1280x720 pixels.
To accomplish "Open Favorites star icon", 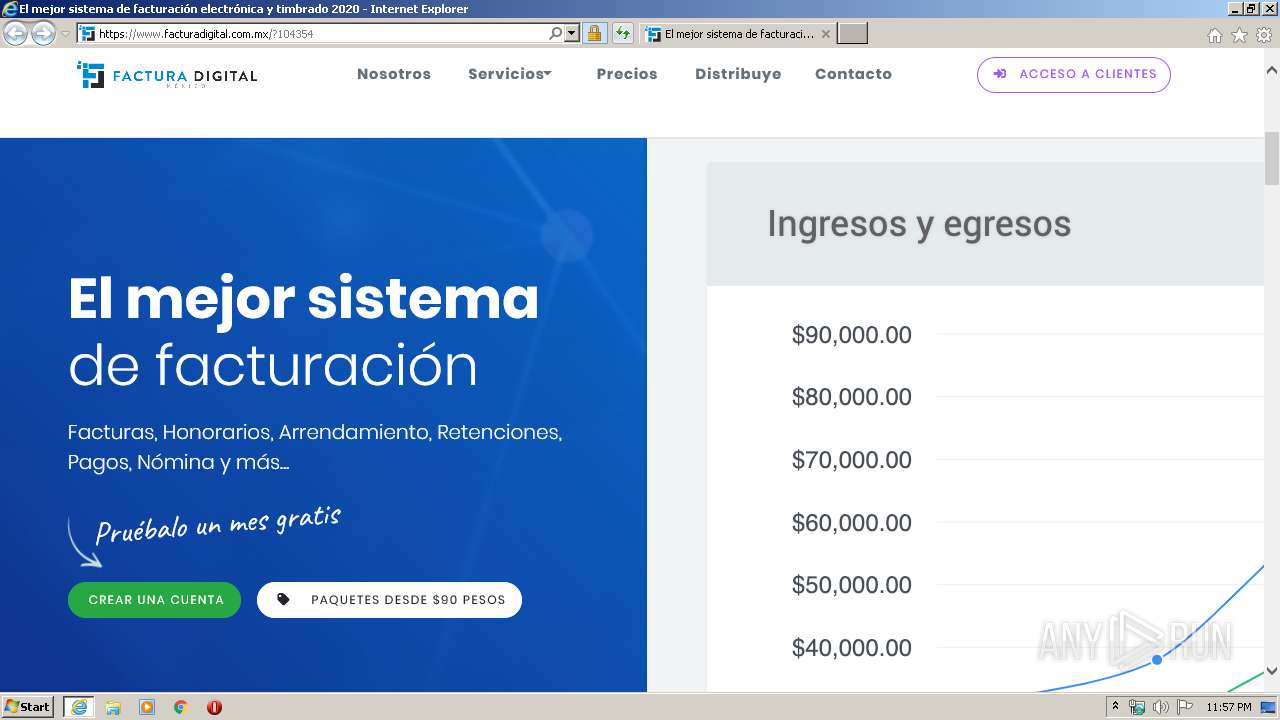I will tap(1239, 35).
